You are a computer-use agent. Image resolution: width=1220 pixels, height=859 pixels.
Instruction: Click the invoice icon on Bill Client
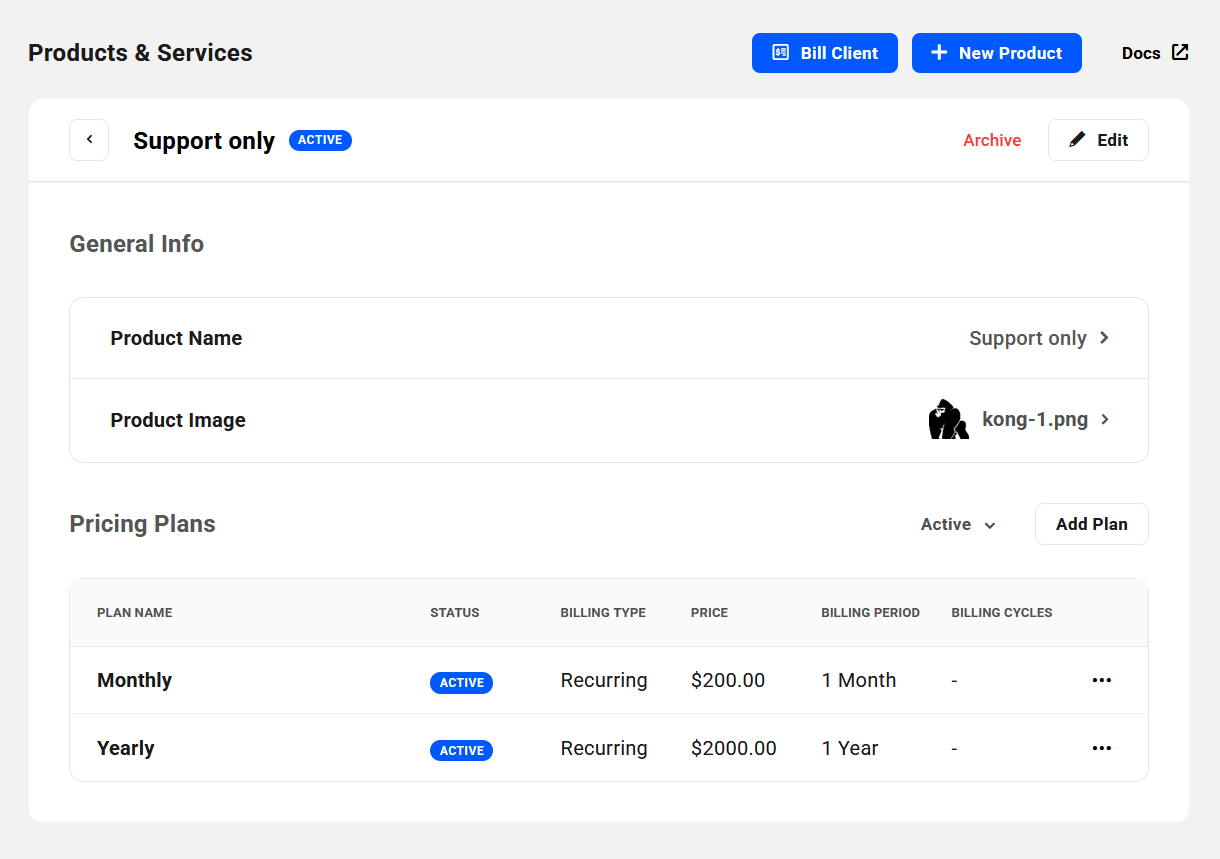coord(781,53)
